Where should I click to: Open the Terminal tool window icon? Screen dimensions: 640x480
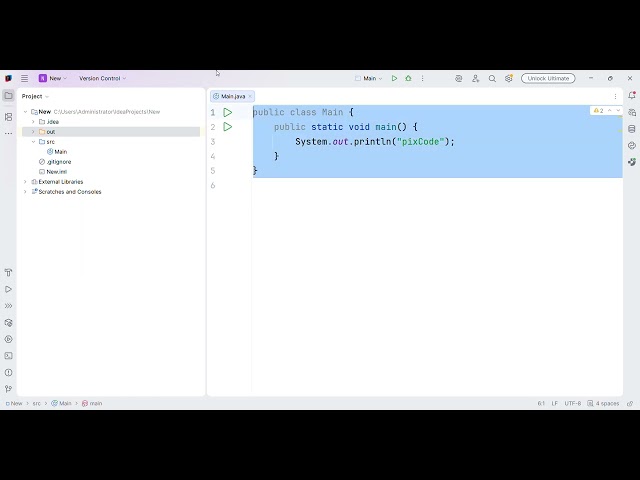pyautogui.click(x=8, y=356)
